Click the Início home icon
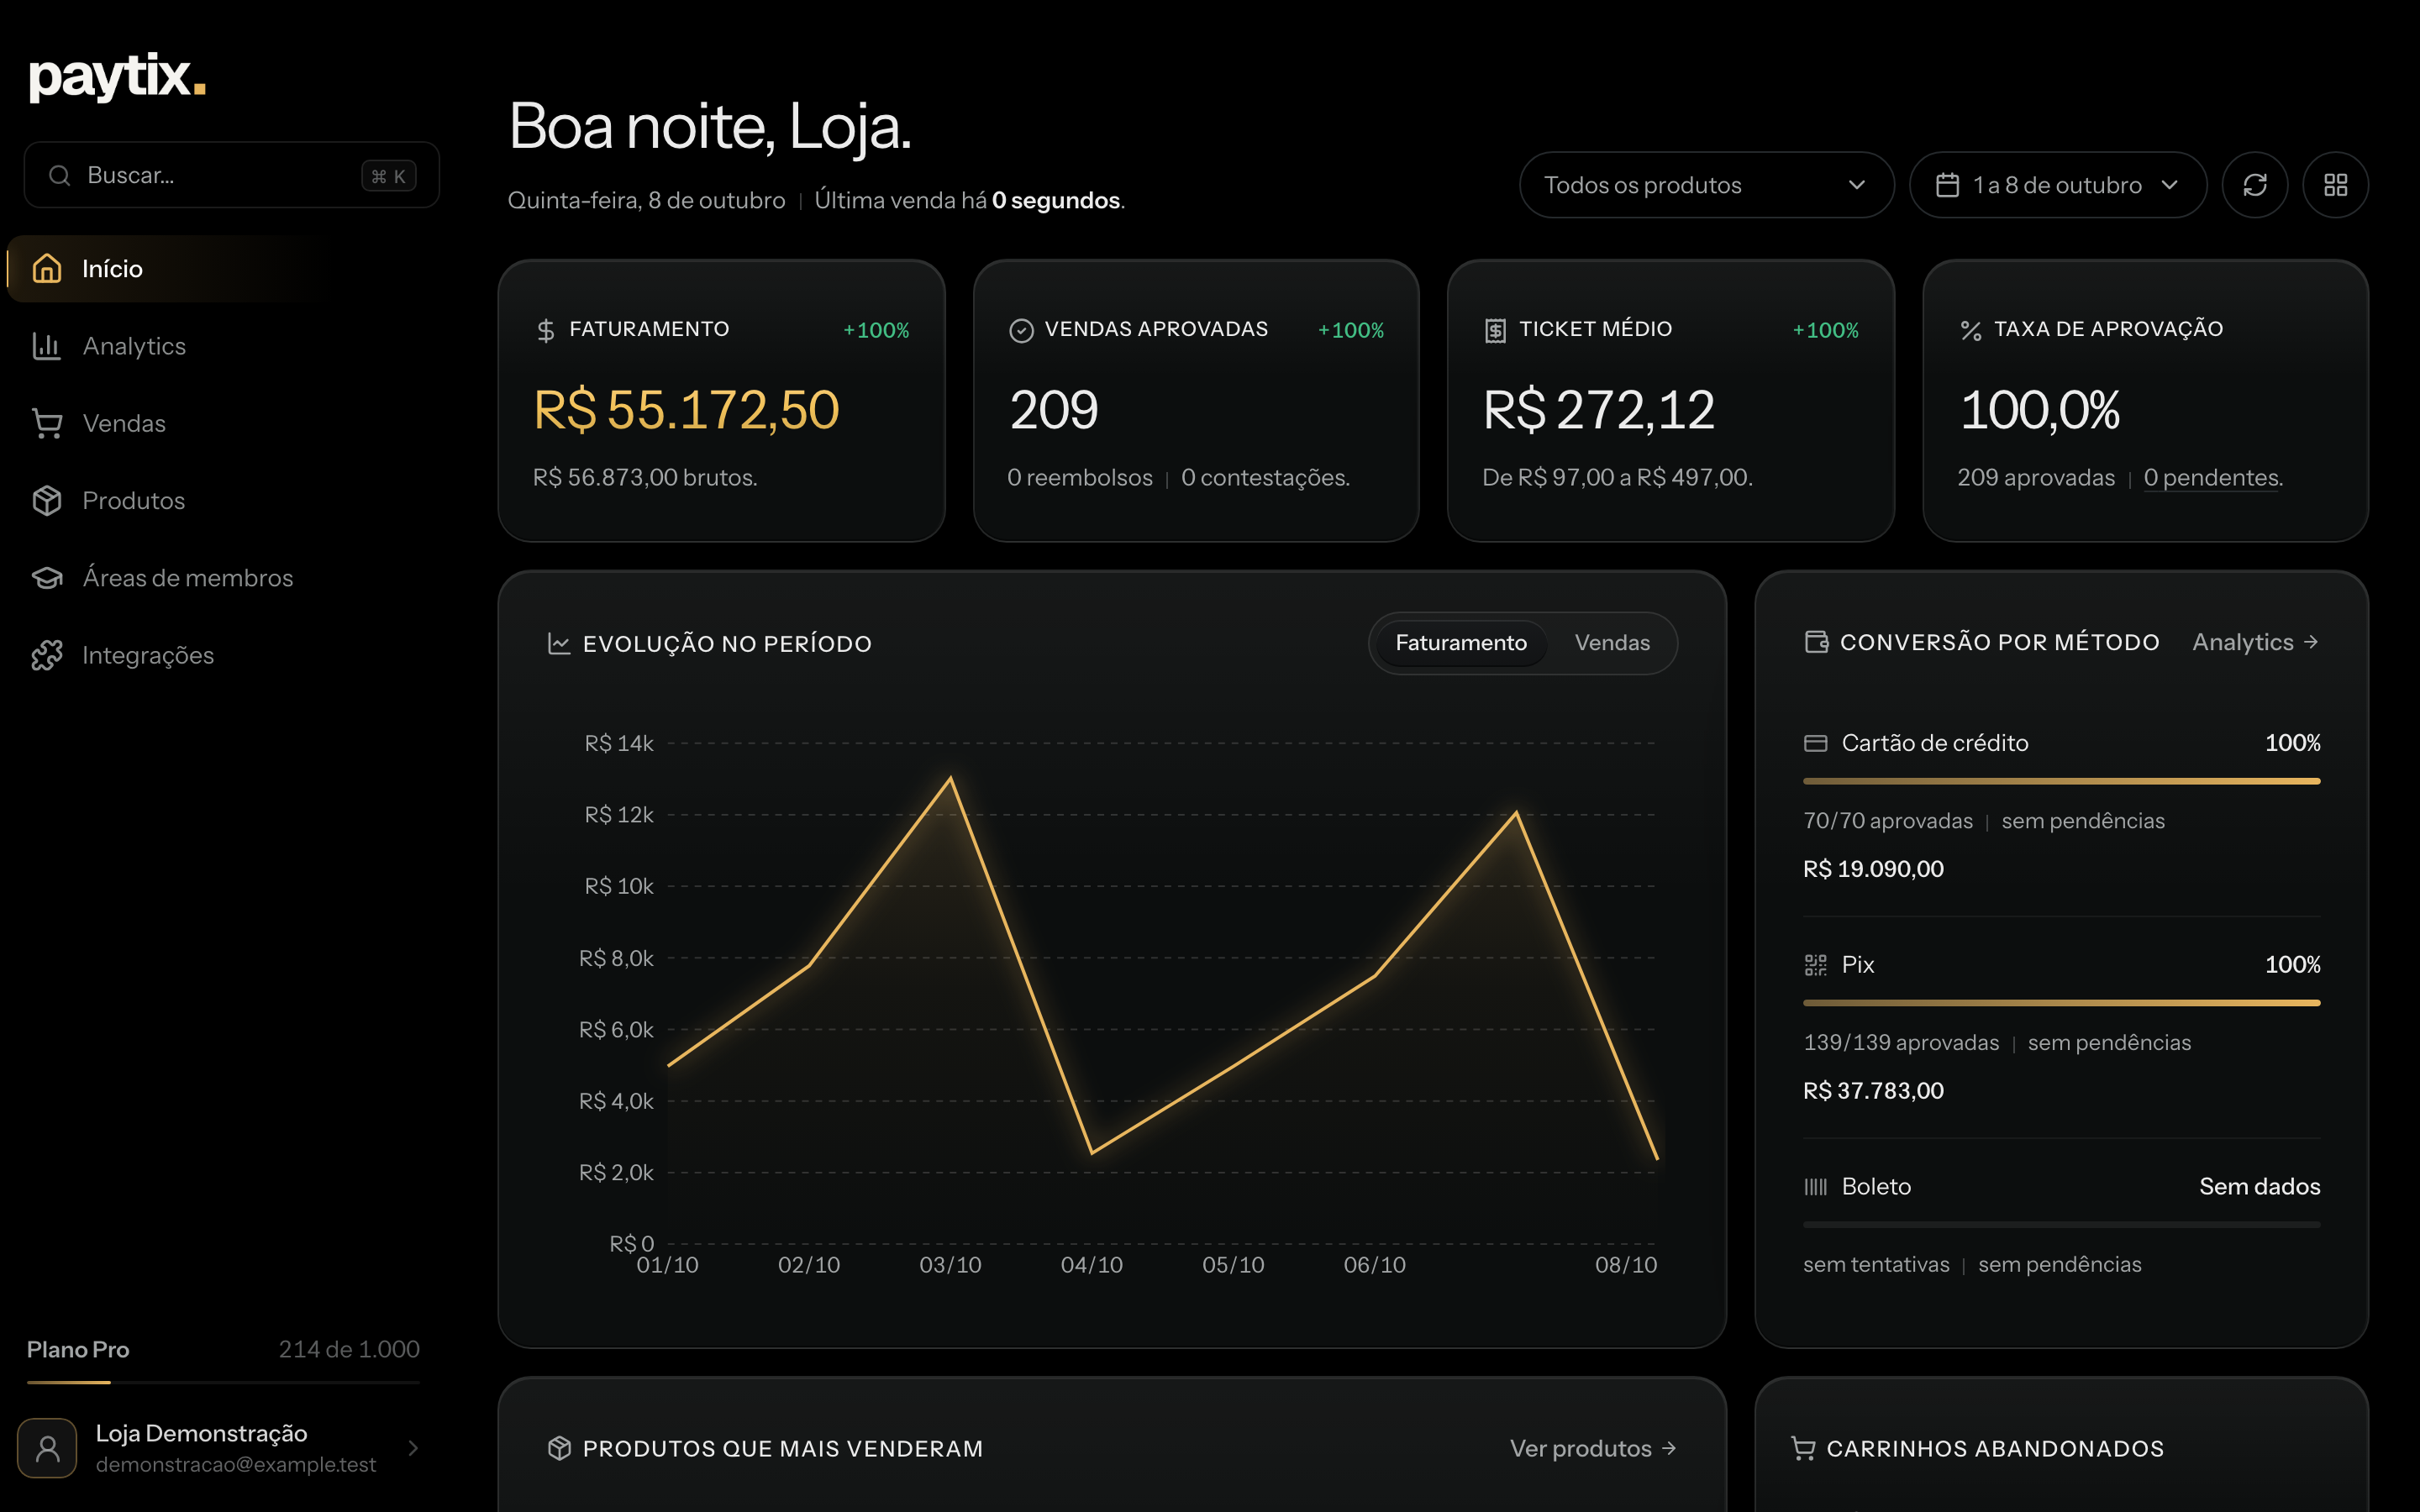The height and width of the screenshot is (1512, 2420). (x=47, y=268)
